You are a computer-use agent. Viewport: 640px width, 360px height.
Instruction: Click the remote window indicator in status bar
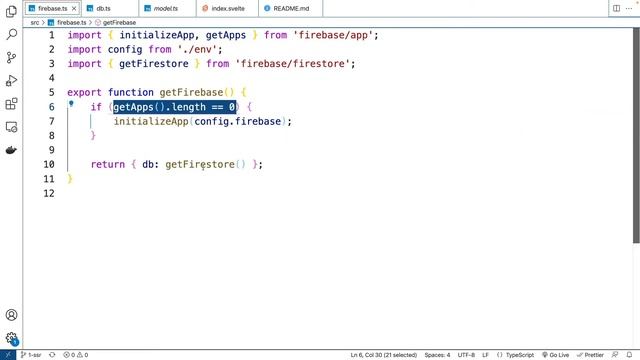click(x=8, y=355)
